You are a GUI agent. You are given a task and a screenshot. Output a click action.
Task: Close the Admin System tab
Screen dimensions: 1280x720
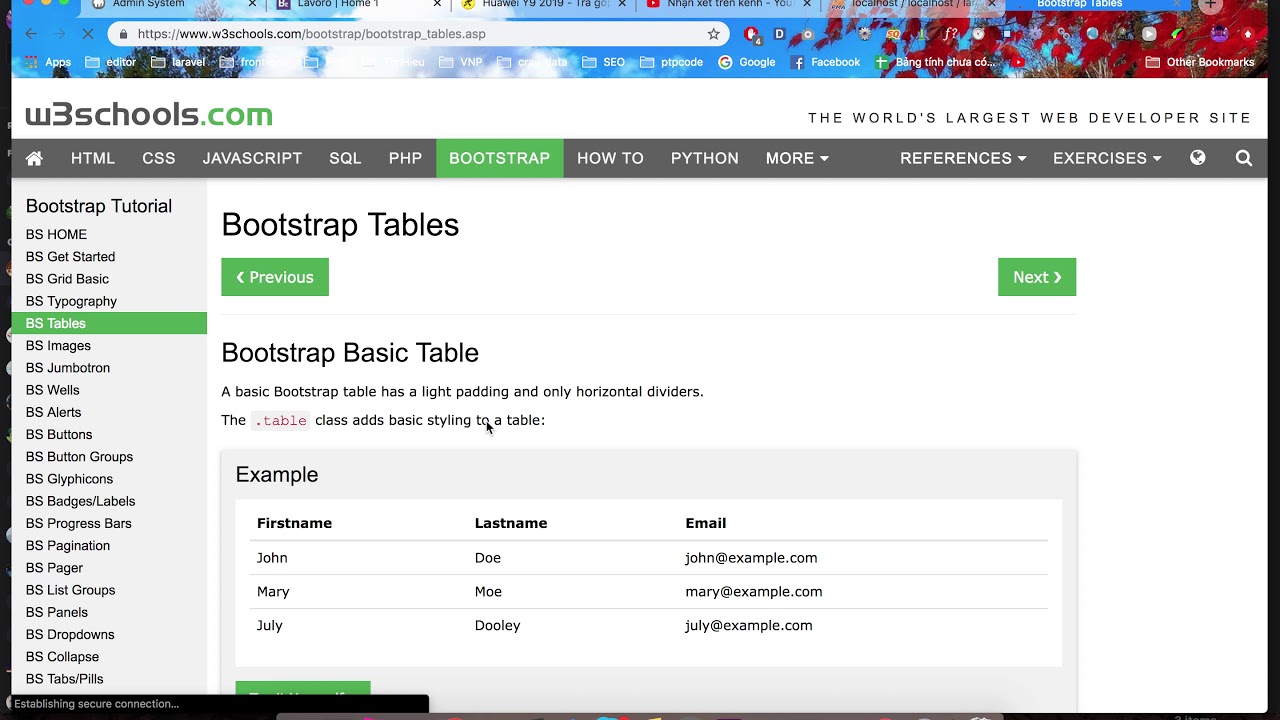click(252, 4)
